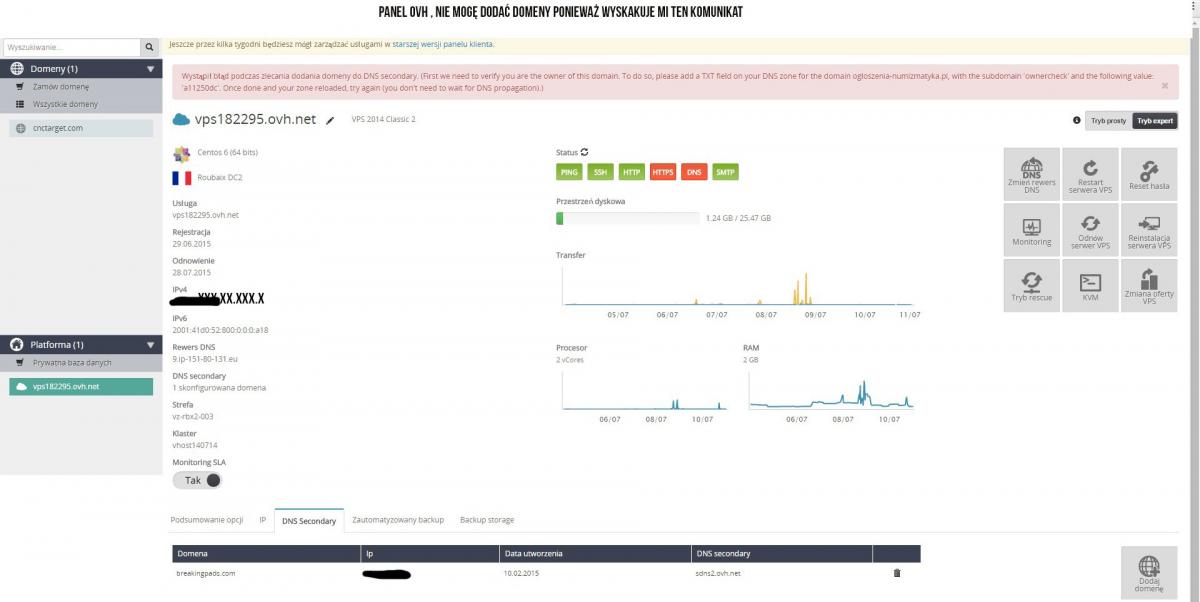Click the HTTP status badge
Viewport: 1200px width, 602px height.
point(631,172)
